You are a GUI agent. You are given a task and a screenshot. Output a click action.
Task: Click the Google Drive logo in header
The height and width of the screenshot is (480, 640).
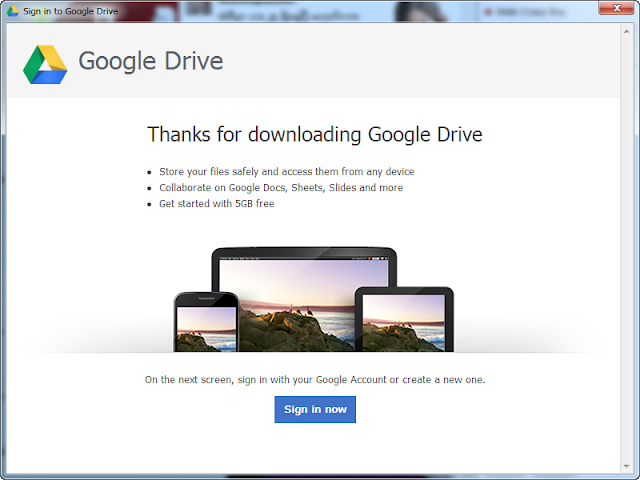tap(45, 64)
